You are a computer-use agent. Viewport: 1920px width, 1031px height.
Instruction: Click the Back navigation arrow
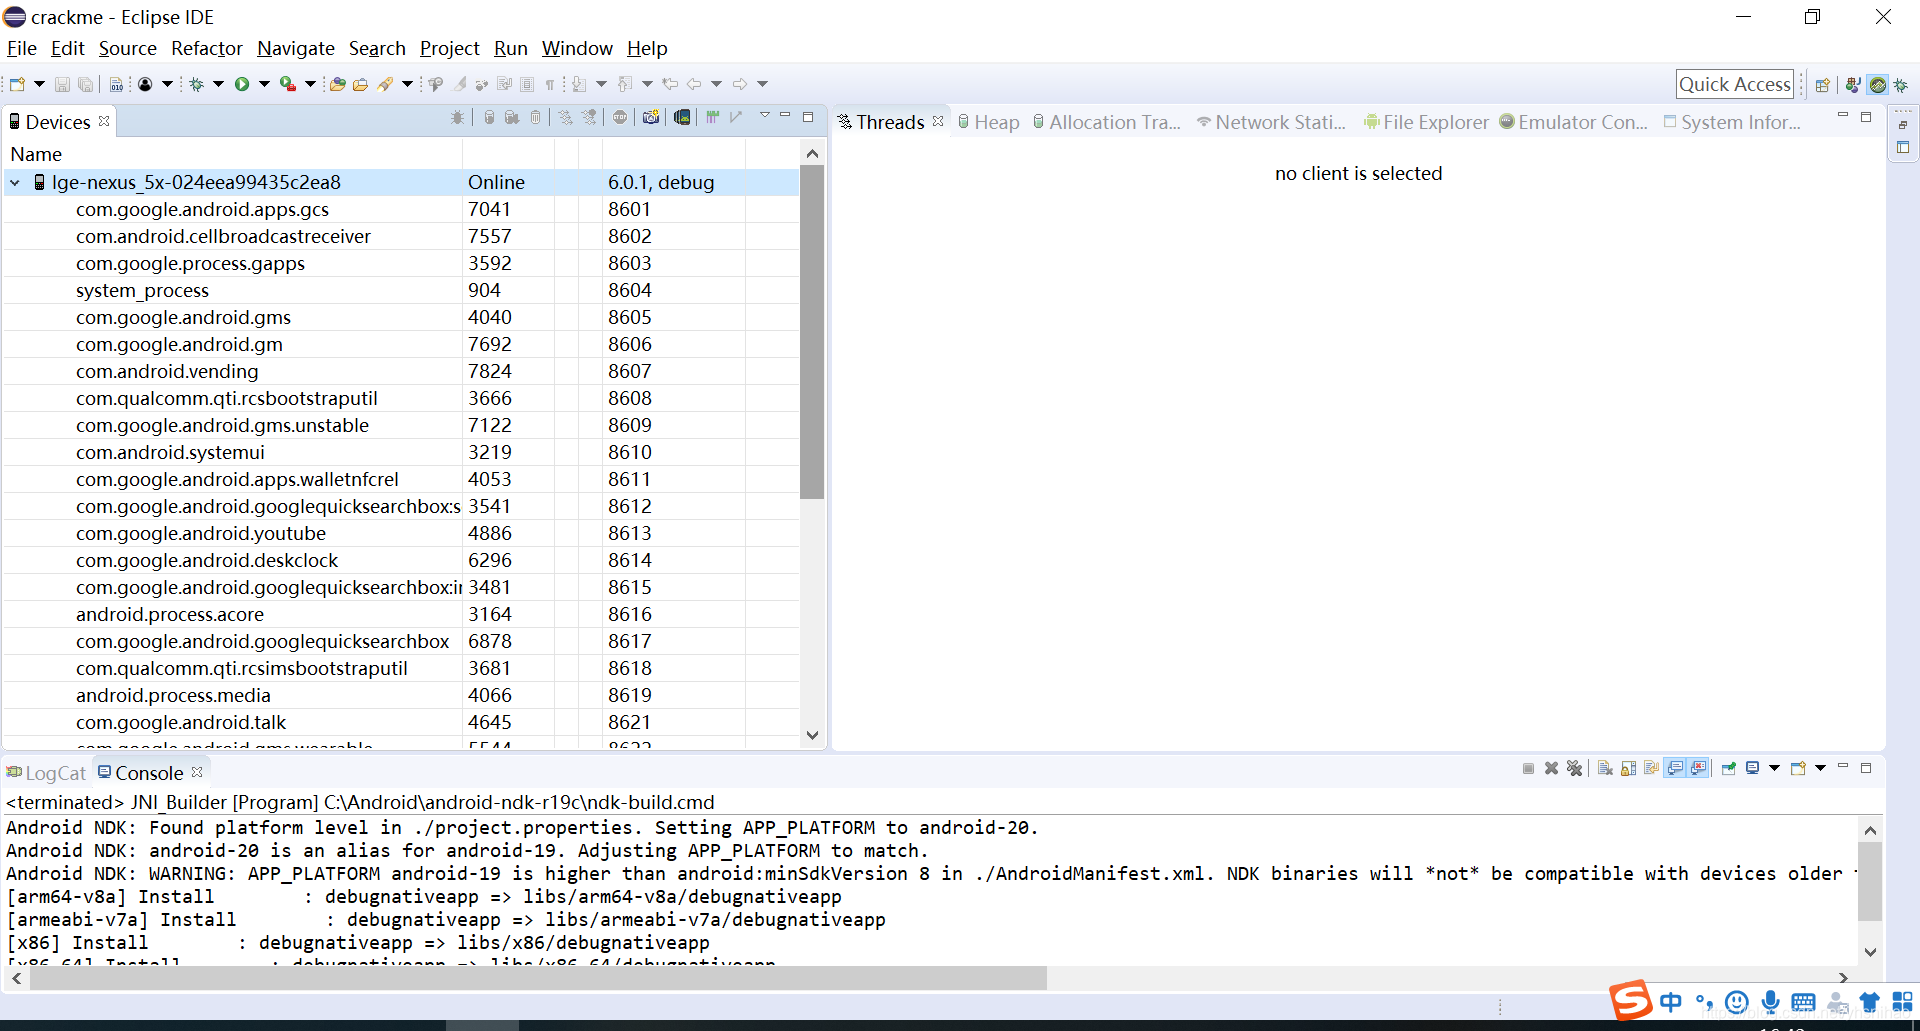tap(693, 84)
